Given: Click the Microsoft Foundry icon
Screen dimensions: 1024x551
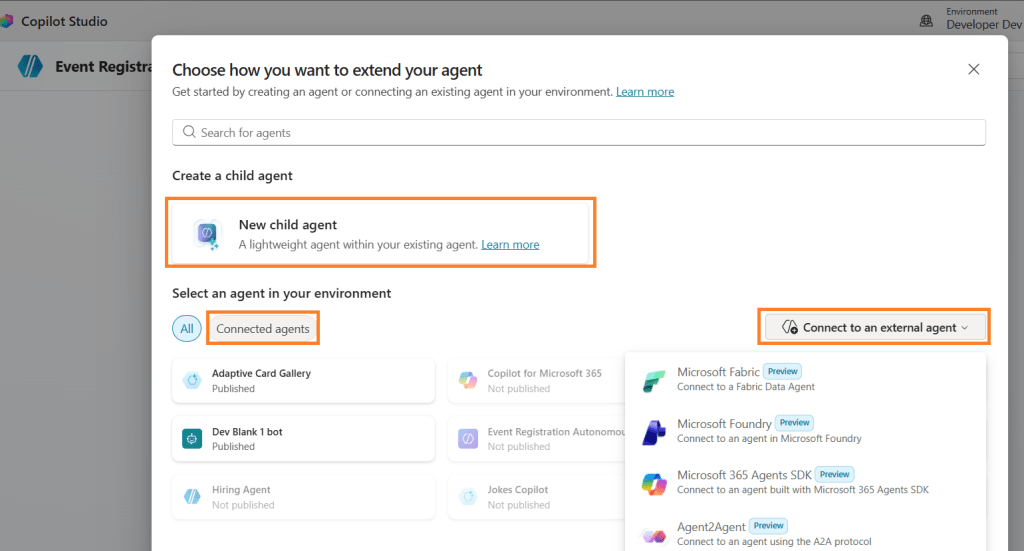Looking at the screenshot, I should [x=654, y=432].
